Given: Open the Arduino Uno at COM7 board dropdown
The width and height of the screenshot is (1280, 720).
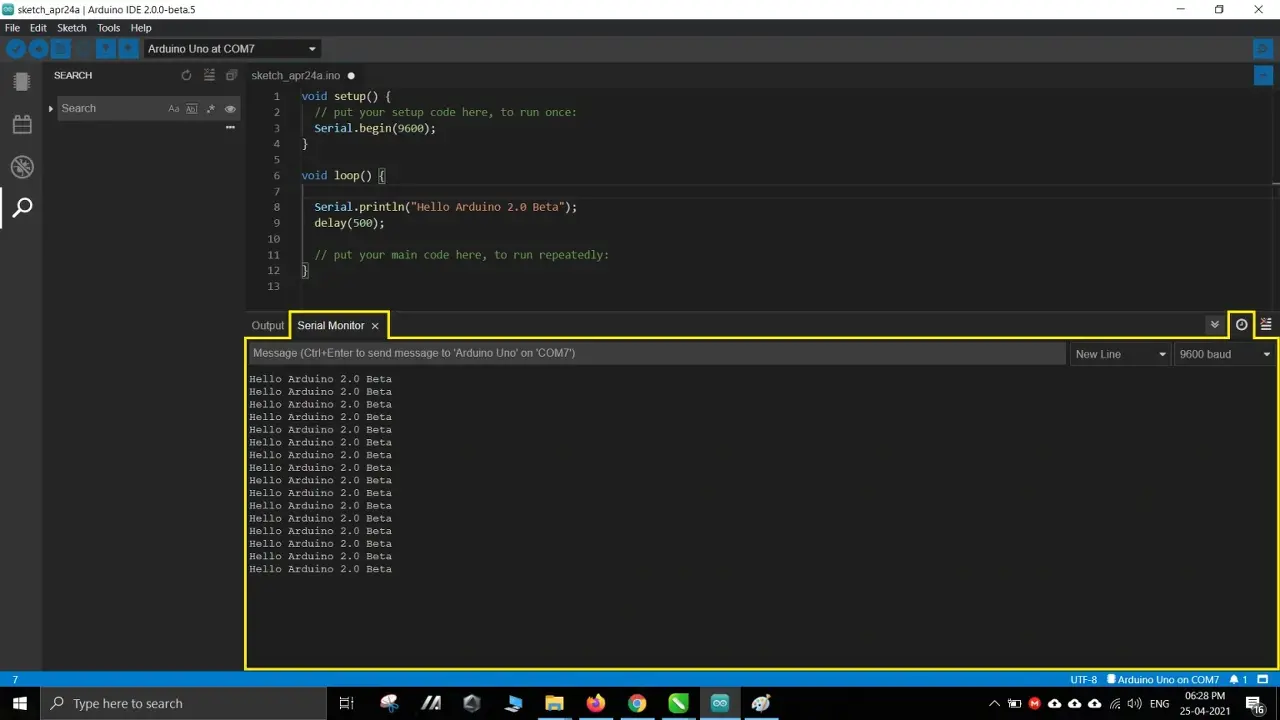Looking at the screenshot, I should pyautogui.click(x=231, y=48).
